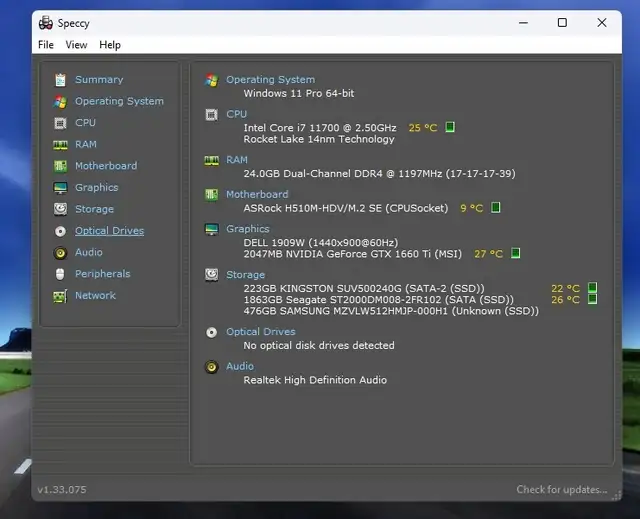Open the File menu
The height and width of the screenshot is (519, 640).
pyautogui.click(x=46, y=44)
